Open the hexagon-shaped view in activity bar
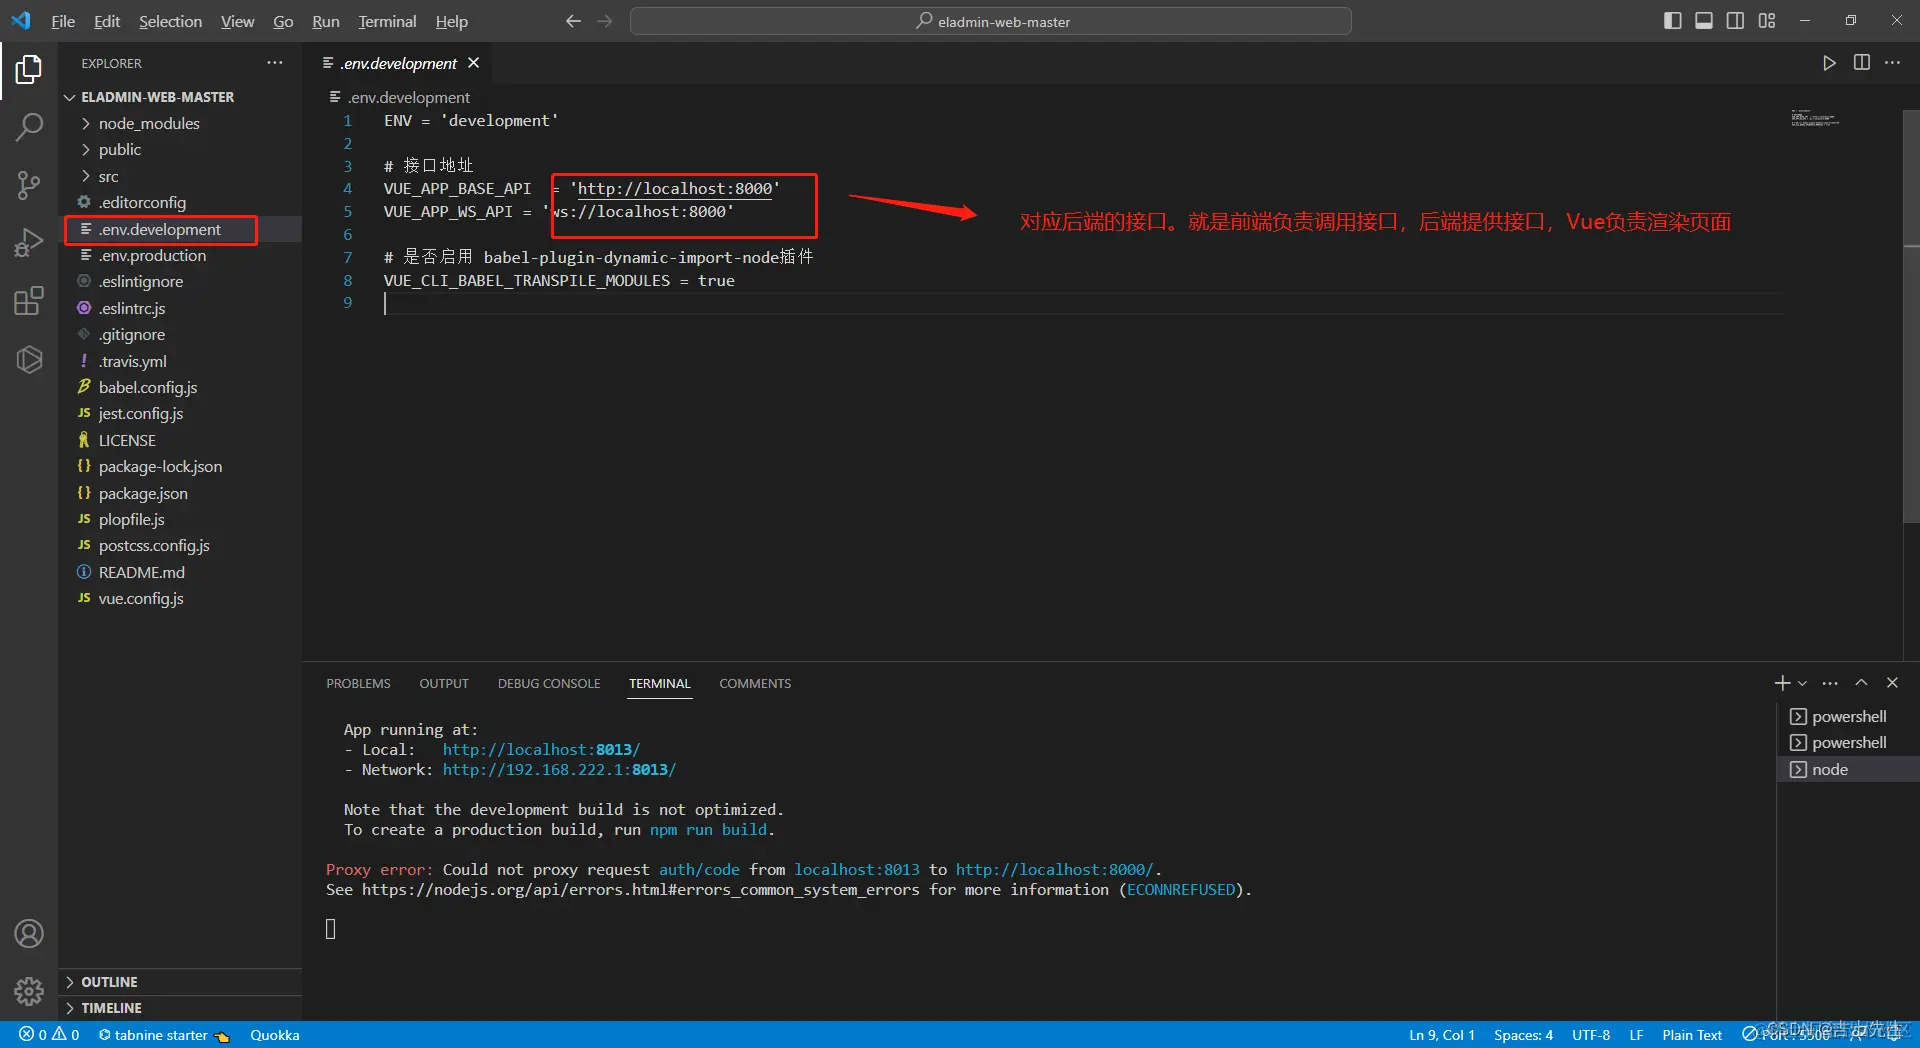 [x=29, y=359]
